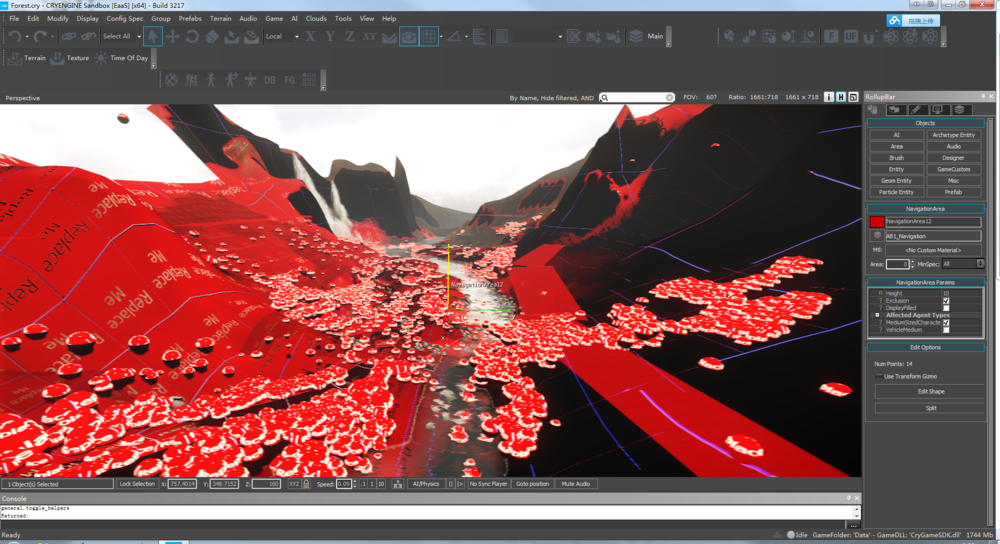Toggle the viewport info 'i' icon
This screenshot has width=1000, height=544.
[x=828, y=97]
